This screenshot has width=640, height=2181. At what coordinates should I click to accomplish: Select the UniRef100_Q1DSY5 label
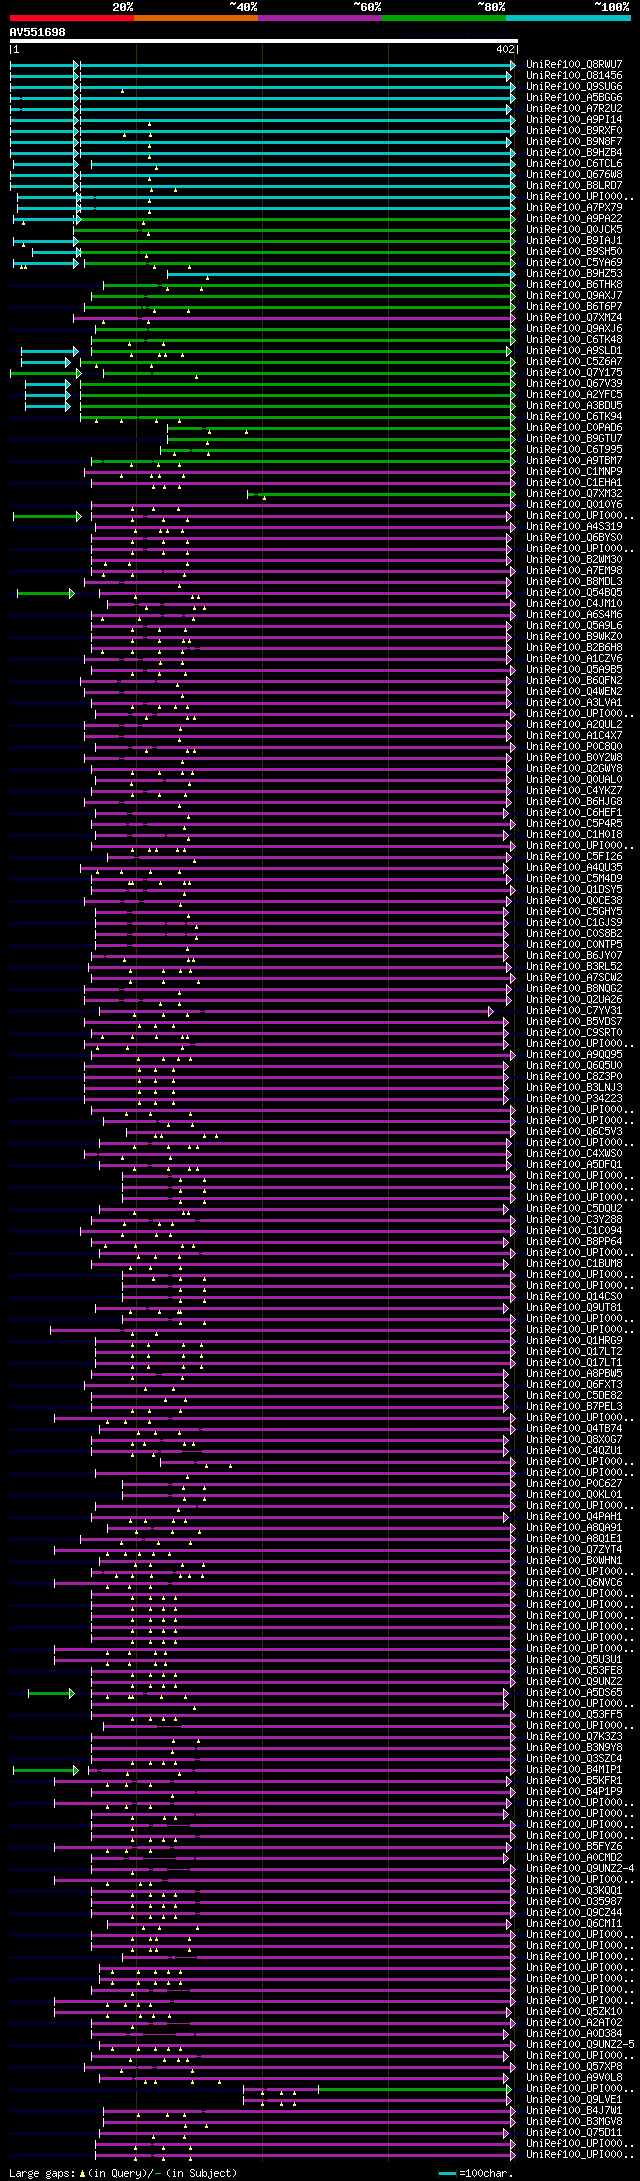click(574, 890)
